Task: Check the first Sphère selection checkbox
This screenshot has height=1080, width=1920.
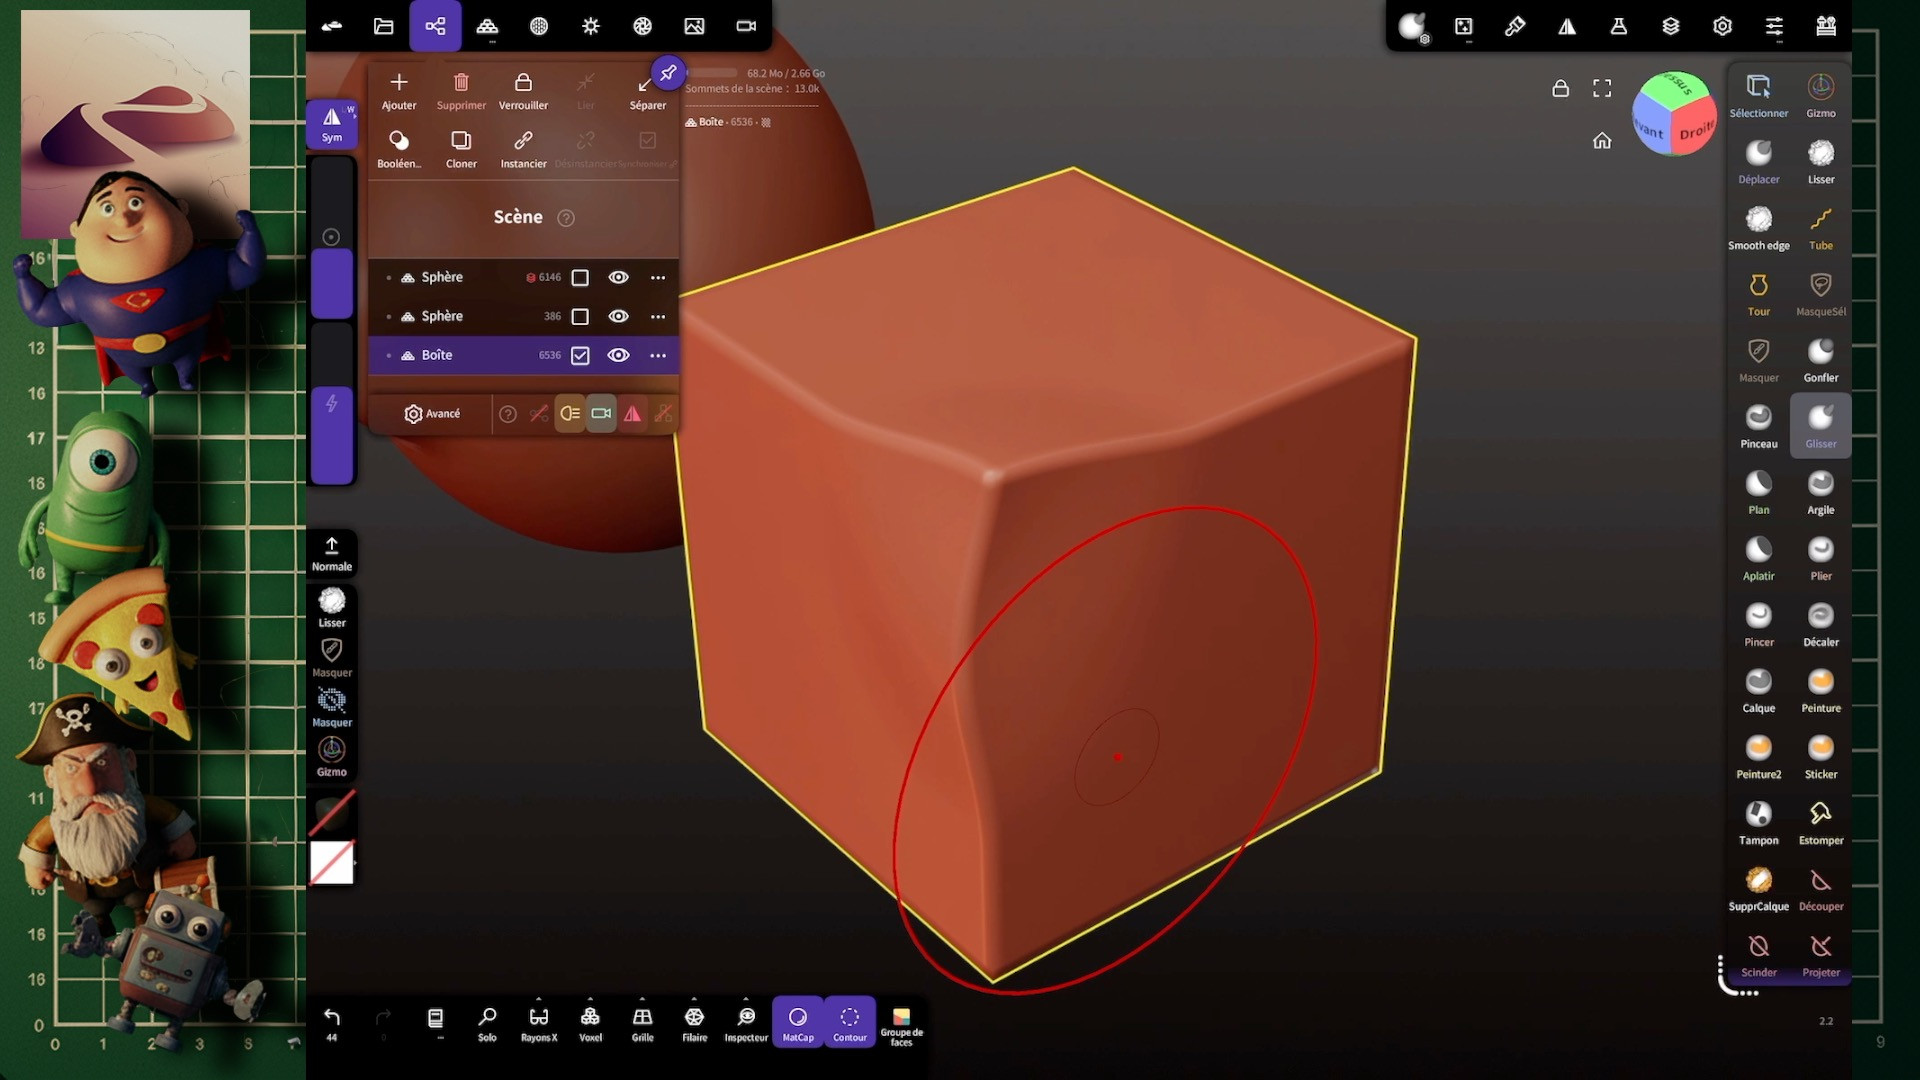Action: (x=580, y=278)
